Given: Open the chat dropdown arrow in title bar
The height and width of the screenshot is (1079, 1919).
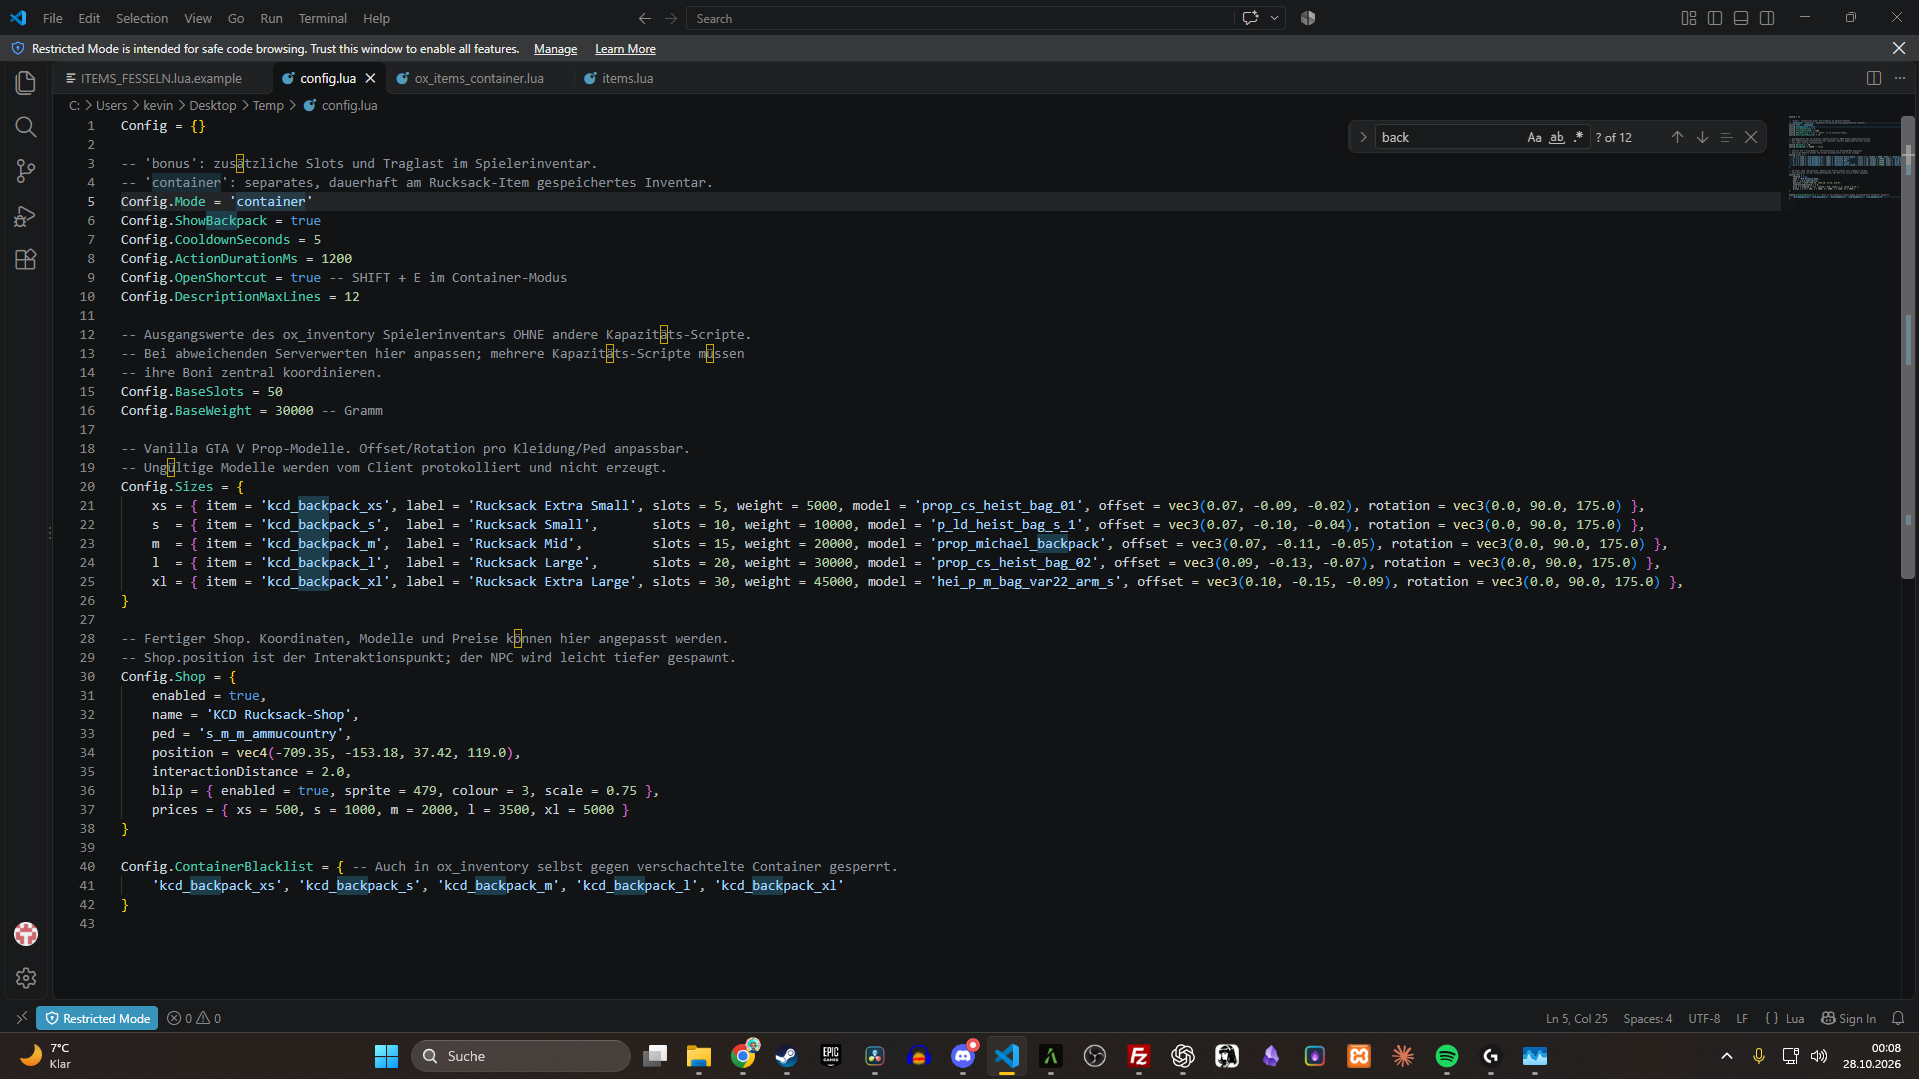Looking at the screenshot, I should pos(1274,18).
